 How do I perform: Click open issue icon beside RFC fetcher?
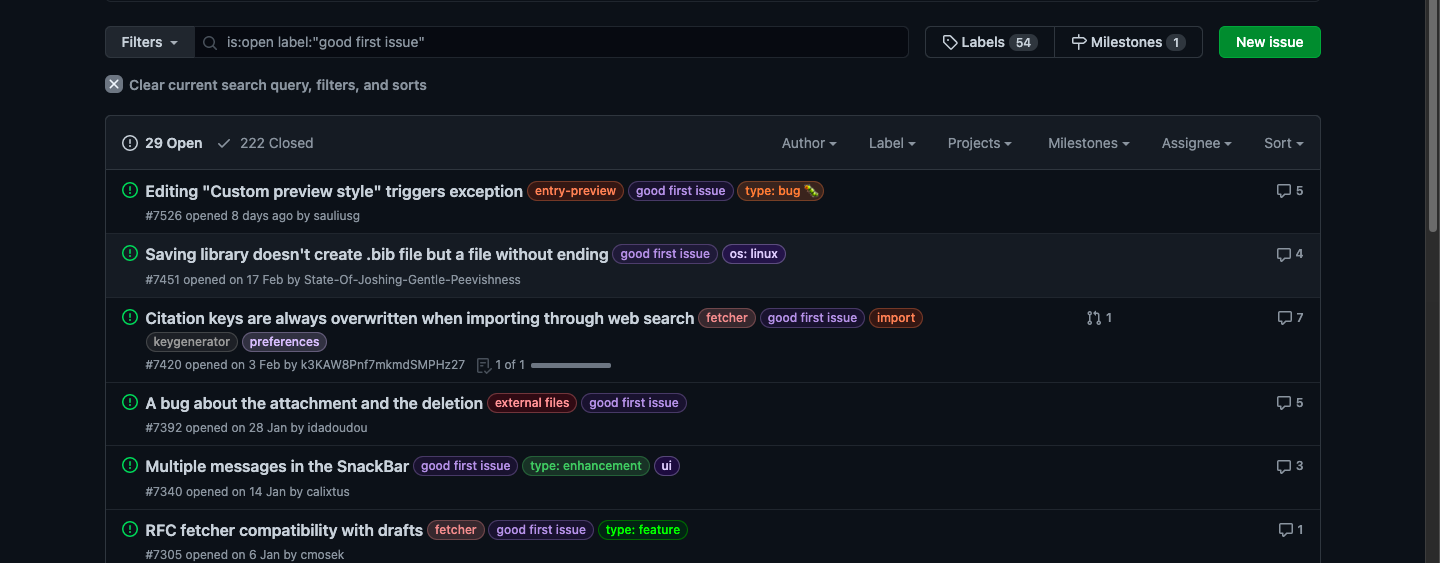[x=129, y=529]
